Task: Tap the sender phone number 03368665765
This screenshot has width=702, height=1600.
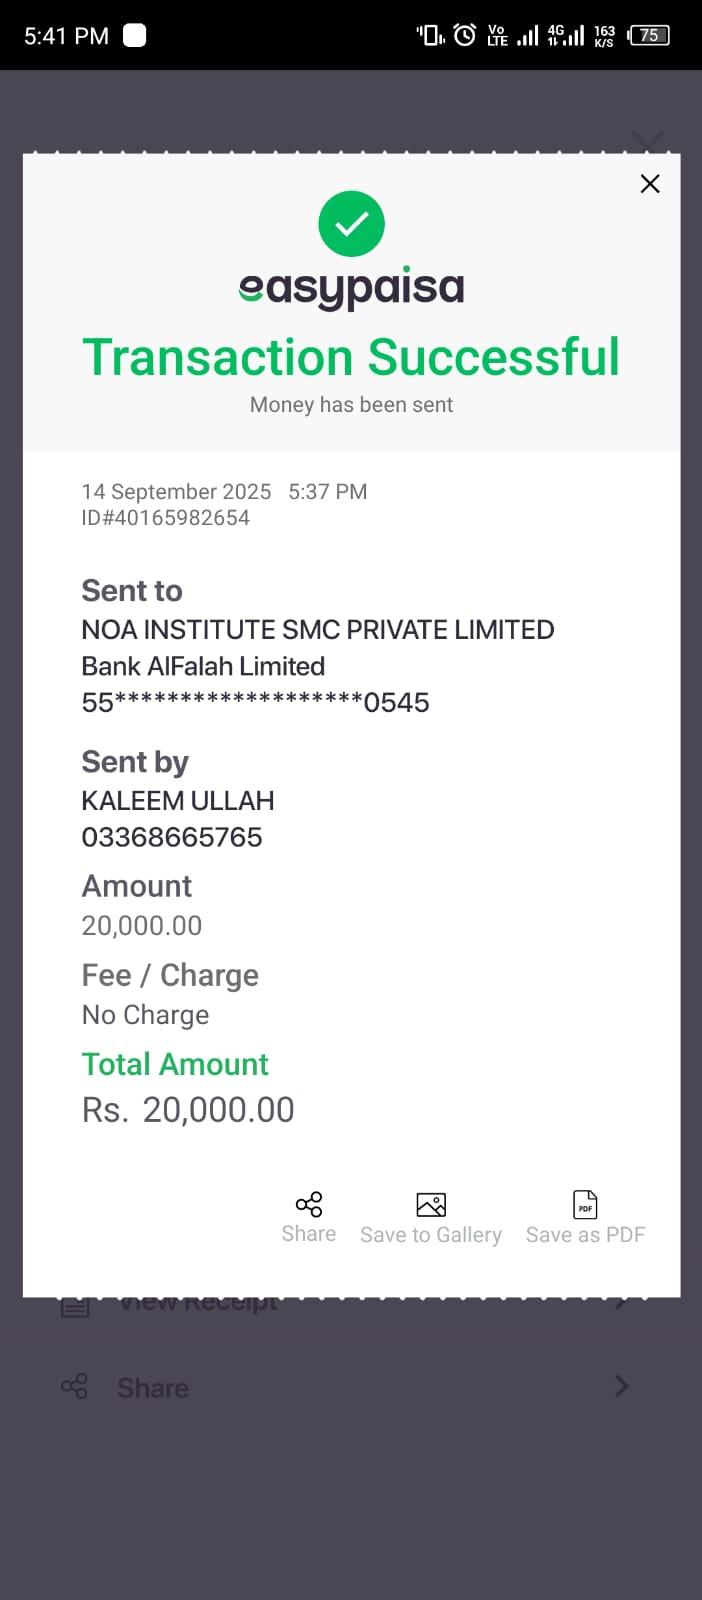Action: point(172,837)
